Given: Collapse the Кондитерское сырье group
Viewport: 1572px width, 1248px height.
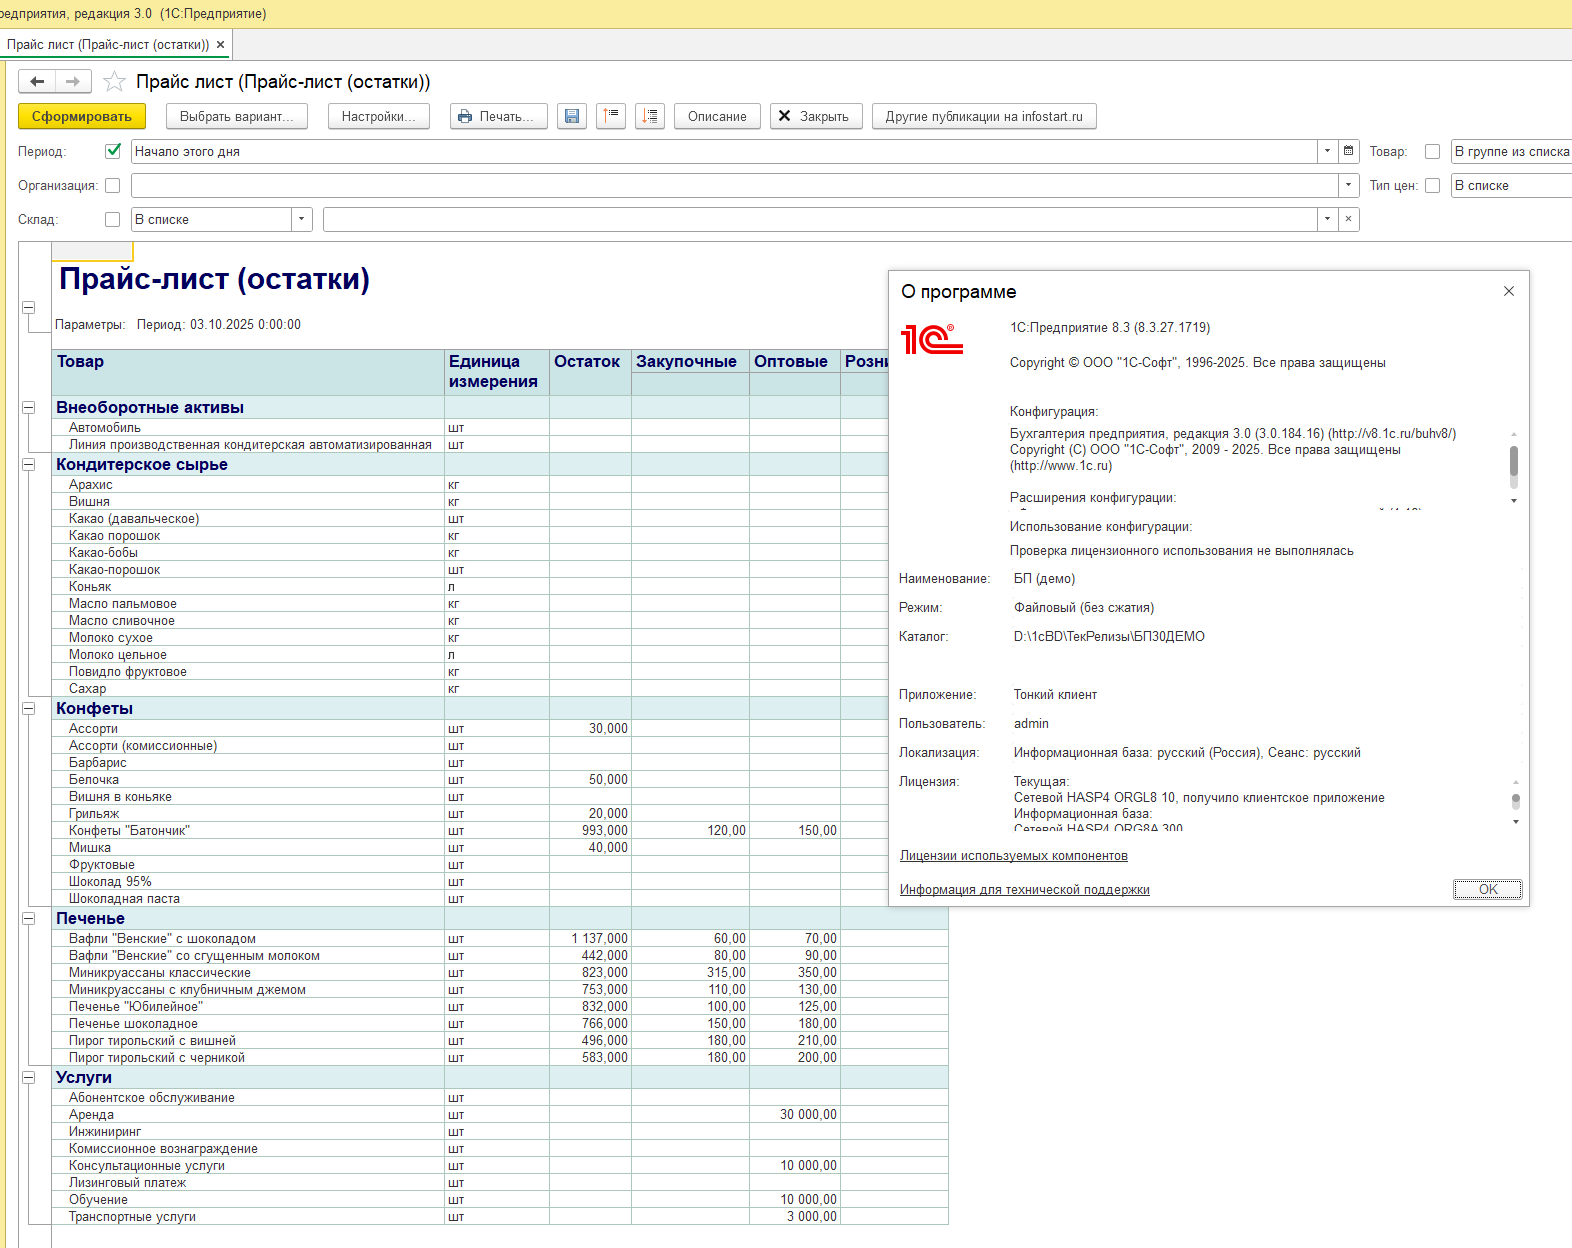Looking at the screenshot, I should (x=29, y=465).
